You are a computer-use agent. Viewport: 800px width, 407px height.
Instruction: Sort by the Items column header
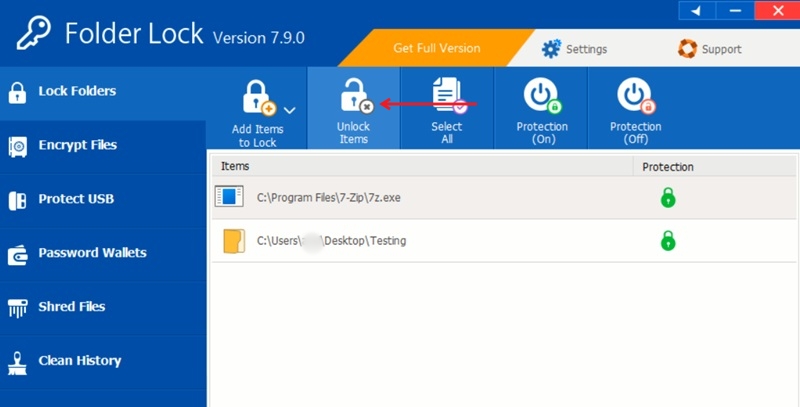422,166
